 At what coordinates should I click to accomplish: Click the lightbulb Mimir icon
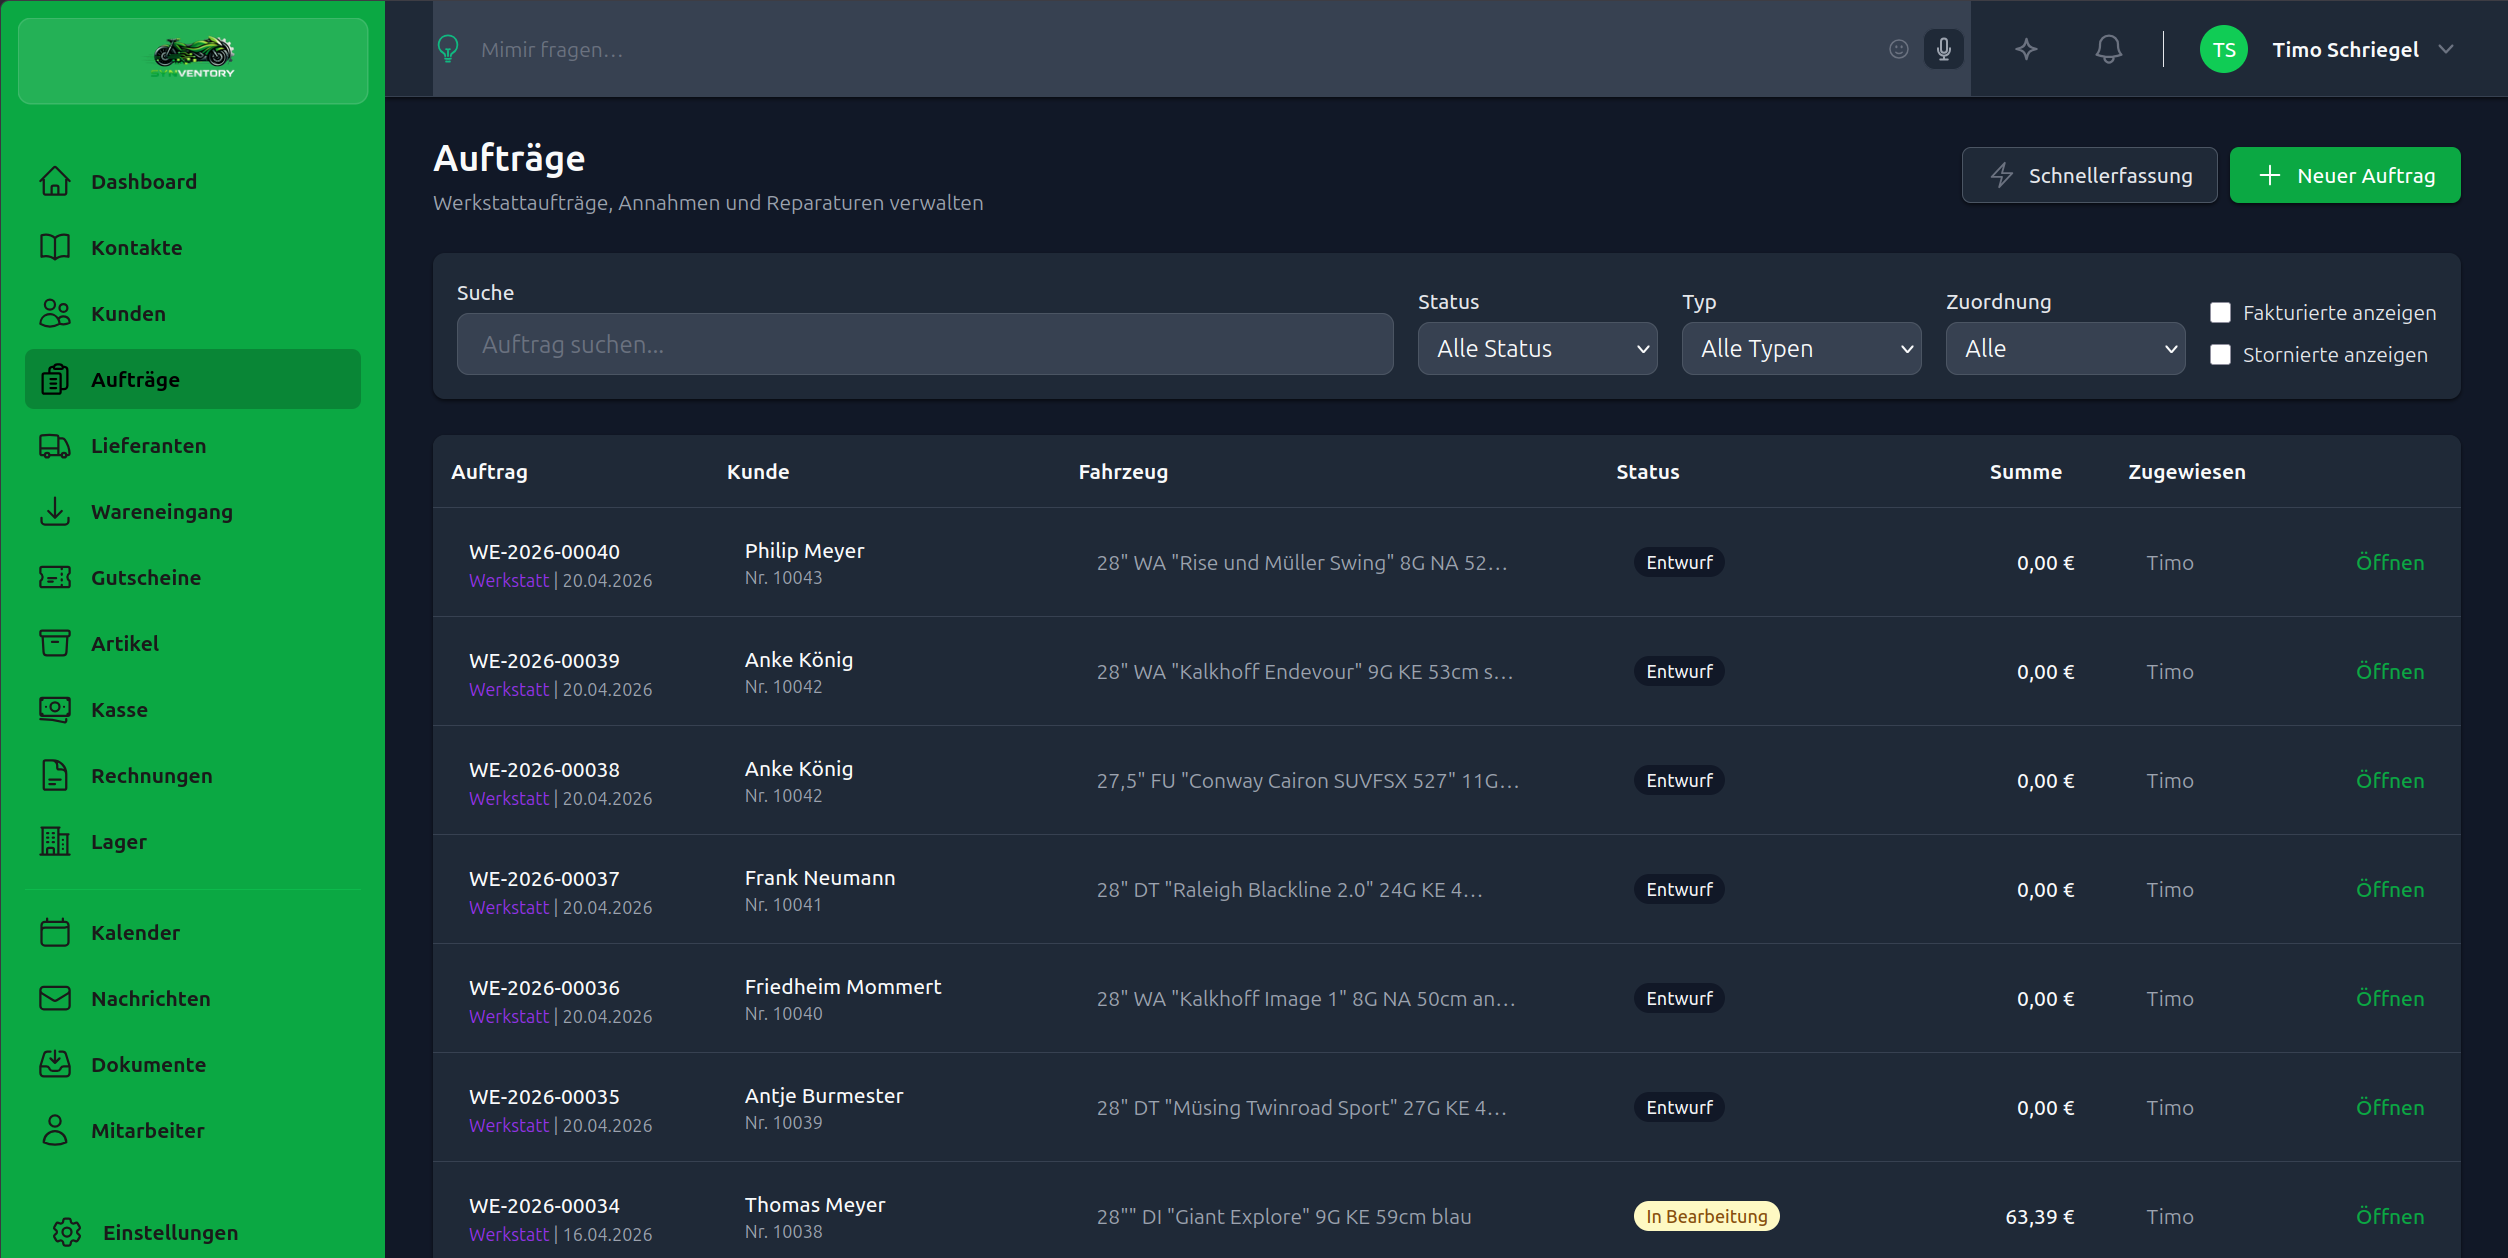tap(448, 49)
